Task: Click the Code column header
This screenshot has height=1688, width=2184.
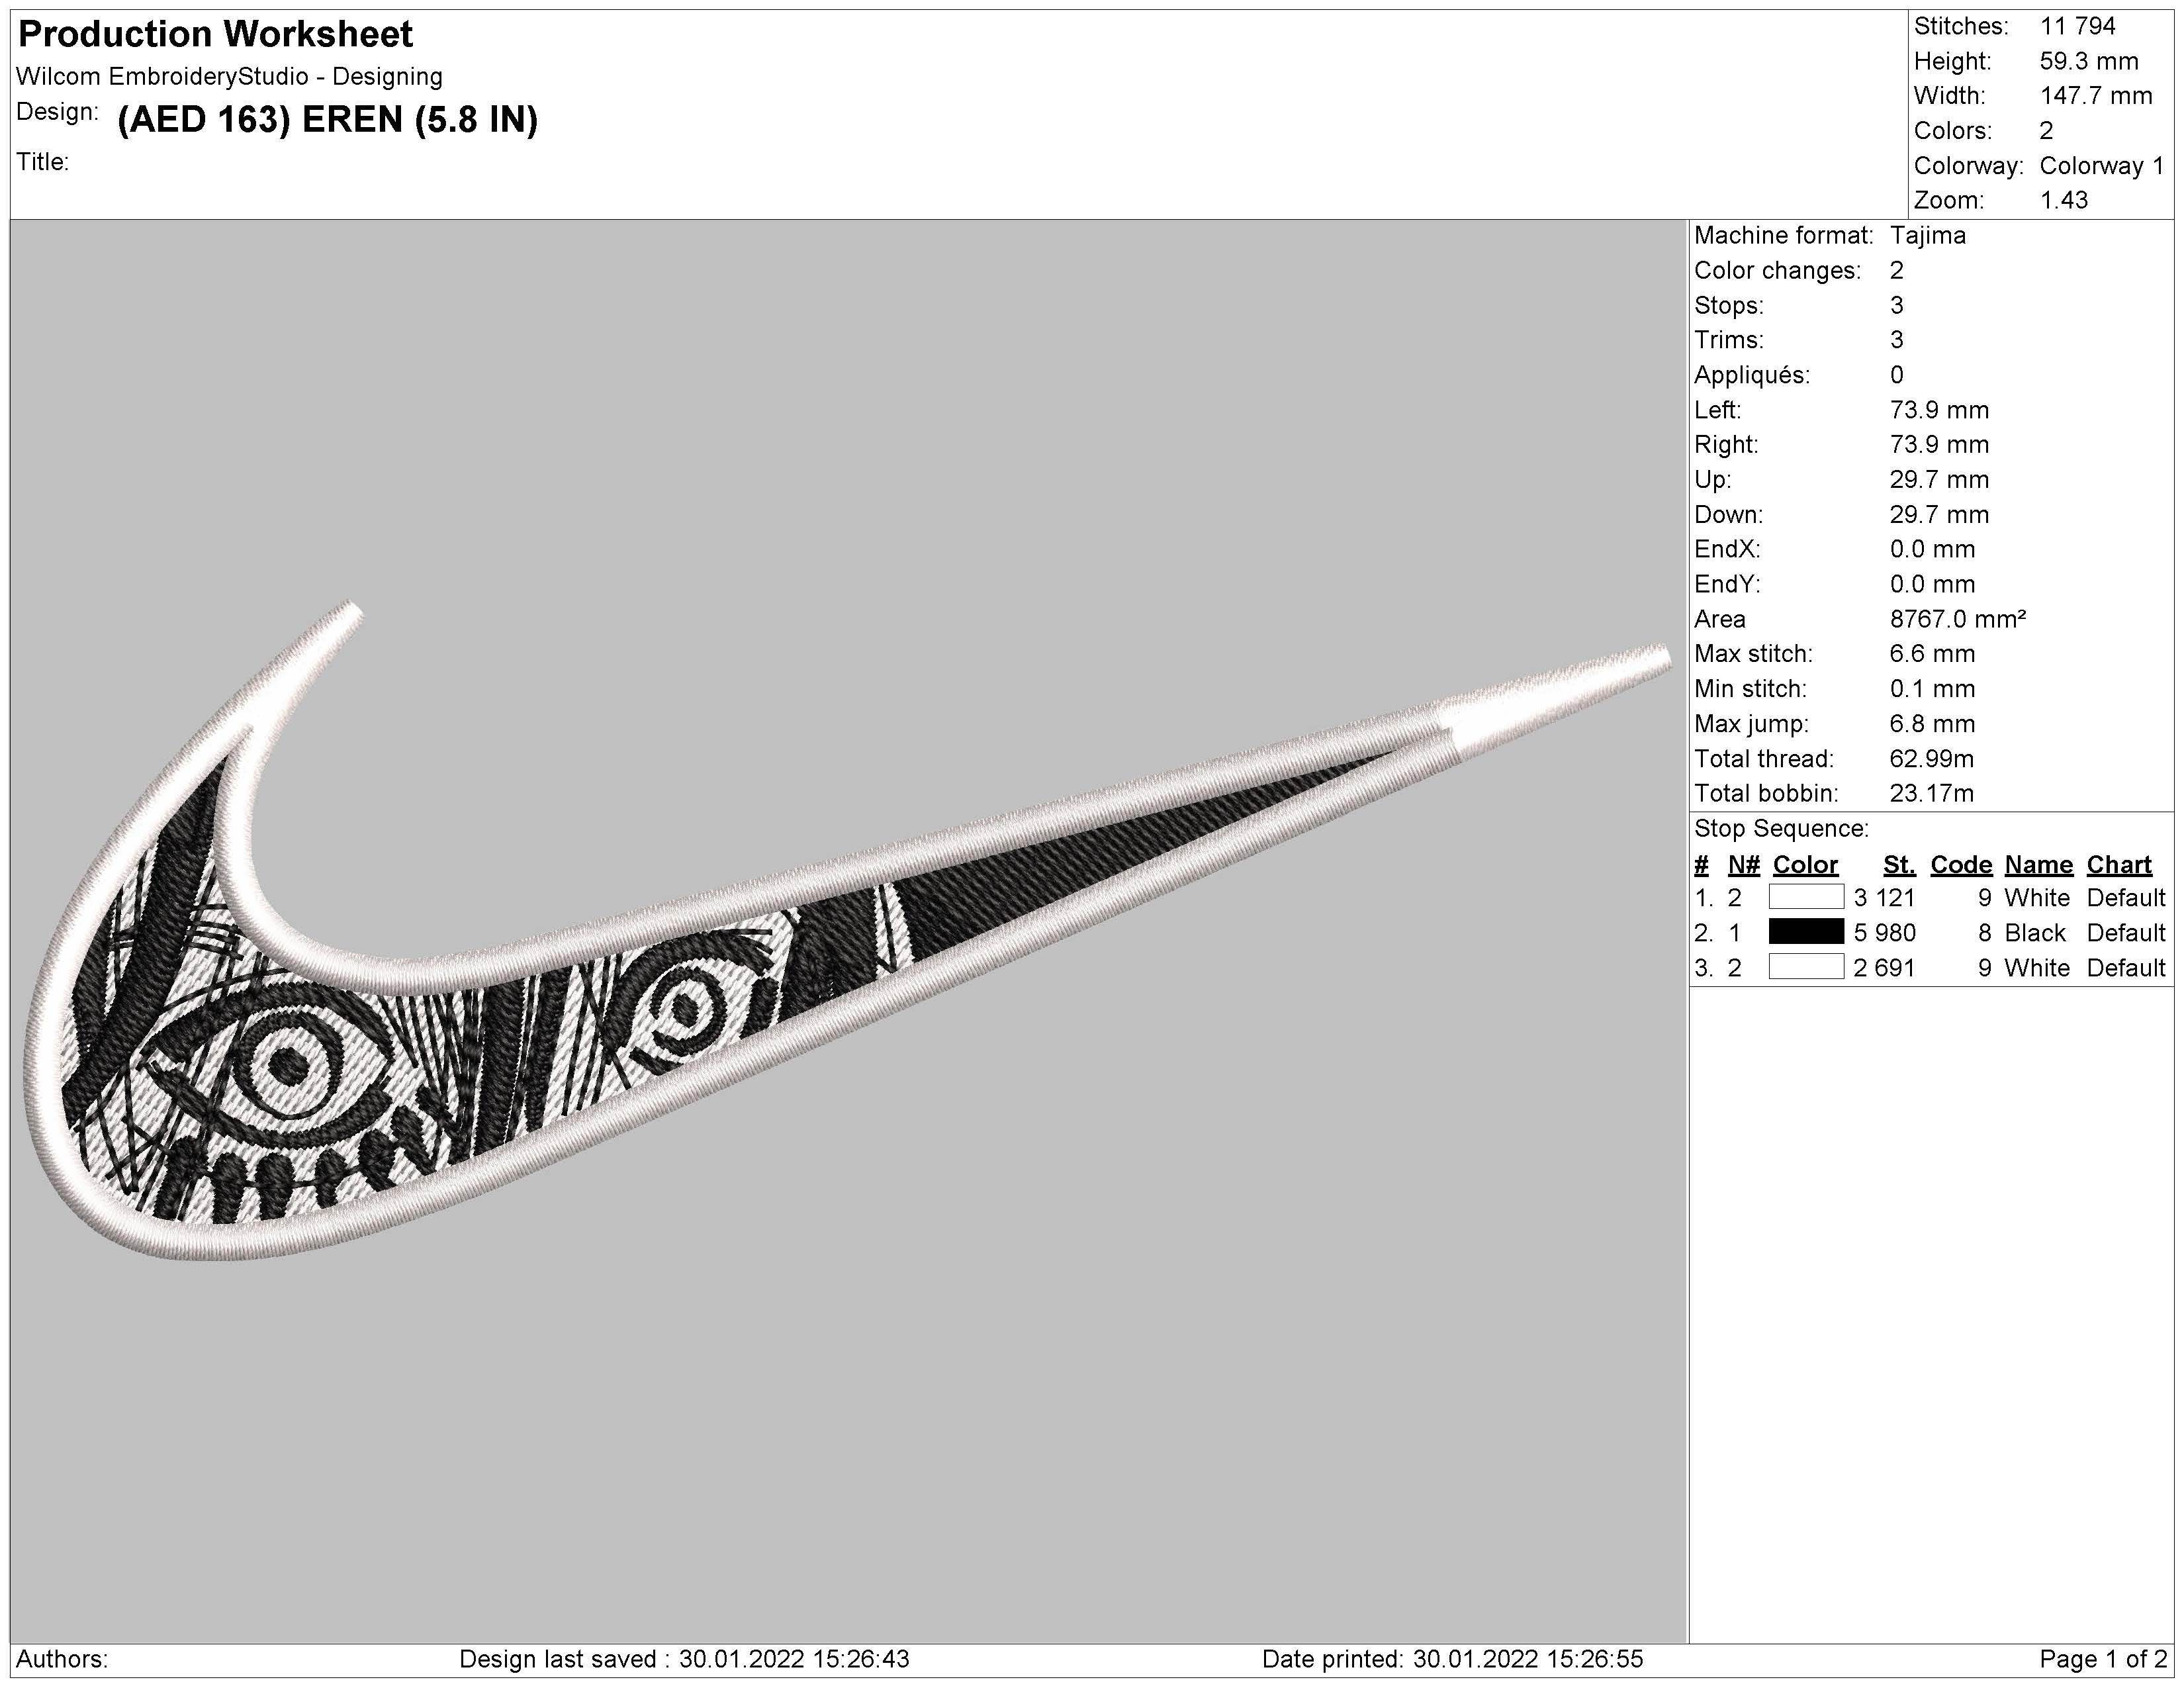Action: 1960,865
